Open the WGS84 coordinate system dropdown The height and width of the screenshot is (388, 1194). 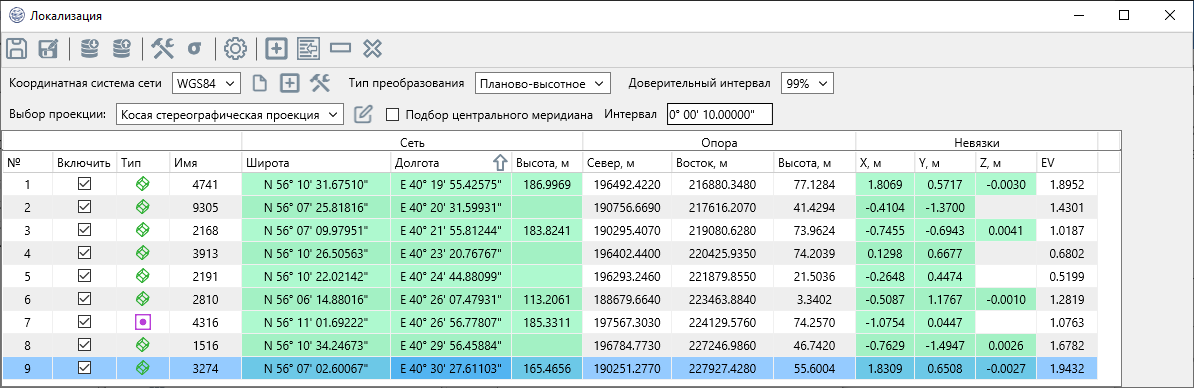pyautogui.click(x=206, y=84)
